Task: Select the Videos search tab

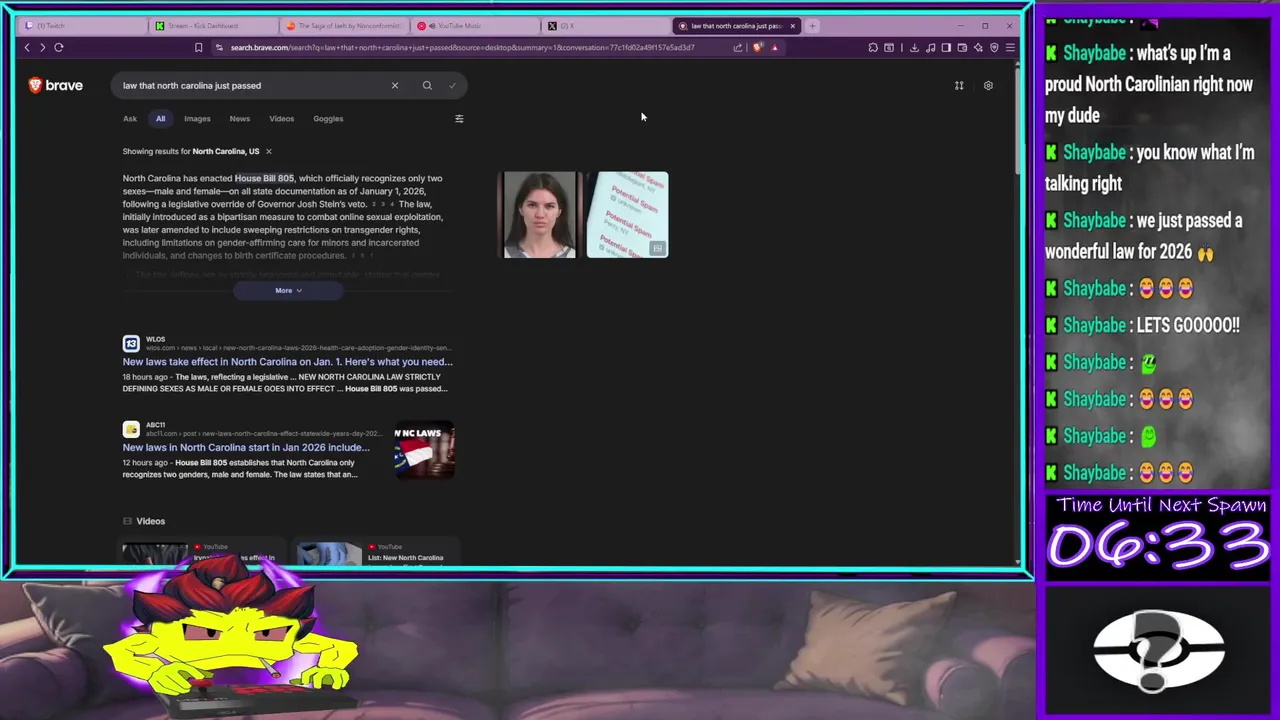Action: click(x=282, y=118)
